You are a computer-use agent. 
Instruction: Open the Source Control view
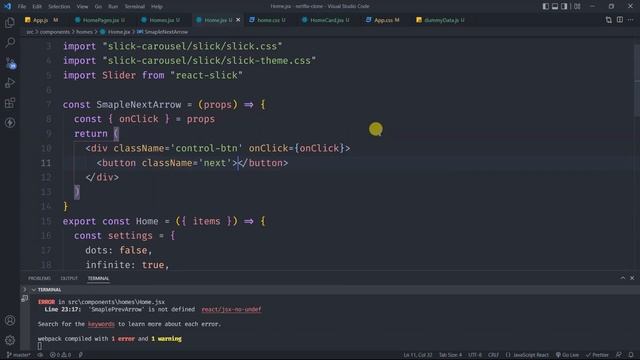pos(11,63)
